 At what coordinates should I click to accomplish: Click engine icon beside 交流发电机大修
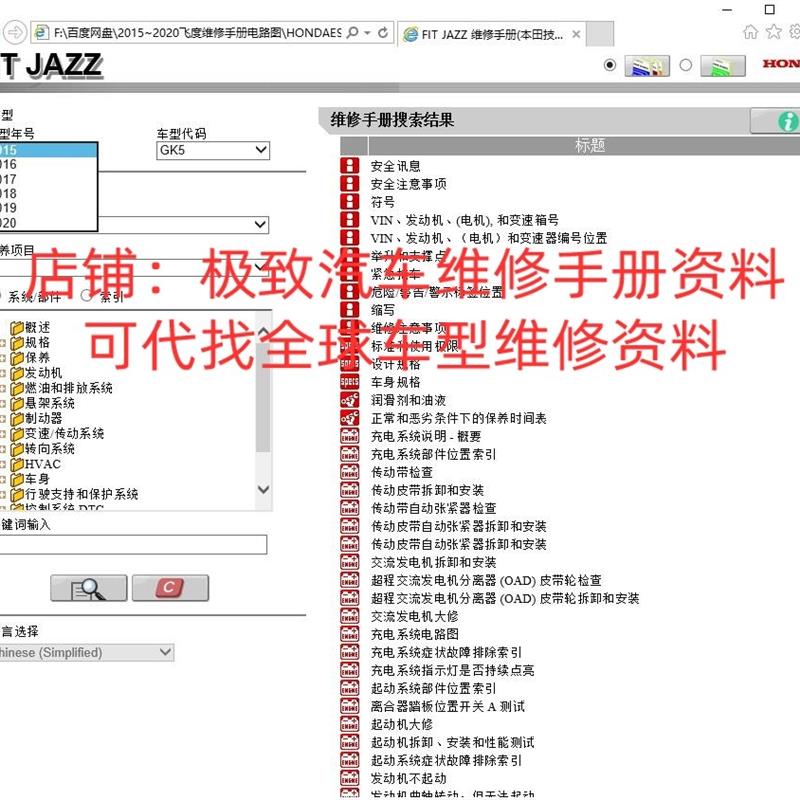click(x=349, y=616)
